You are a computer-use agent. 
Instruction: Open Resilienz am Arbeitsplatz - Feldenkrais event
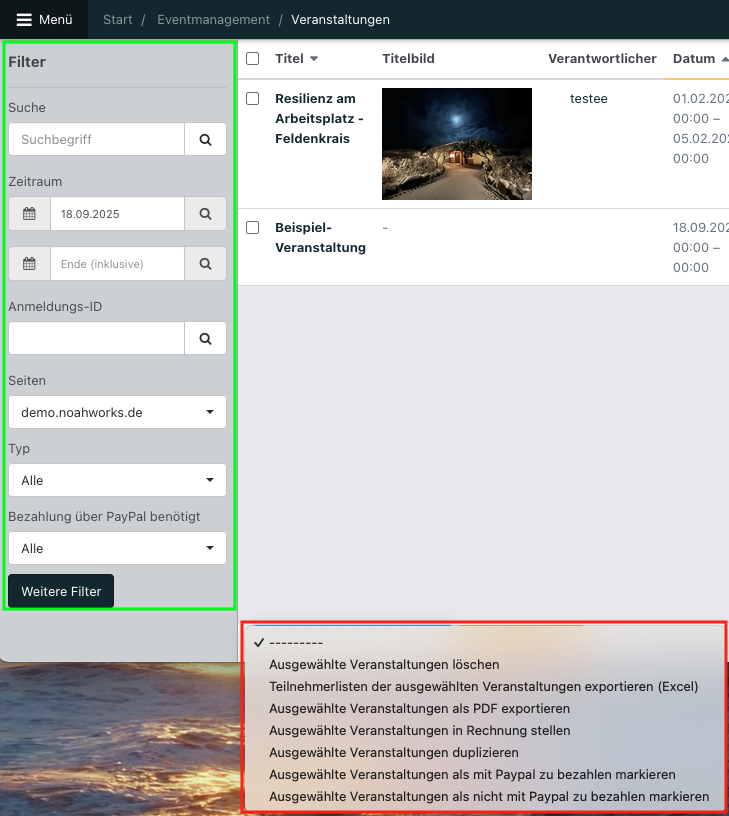pyautogui.click(x=319, y=119)
